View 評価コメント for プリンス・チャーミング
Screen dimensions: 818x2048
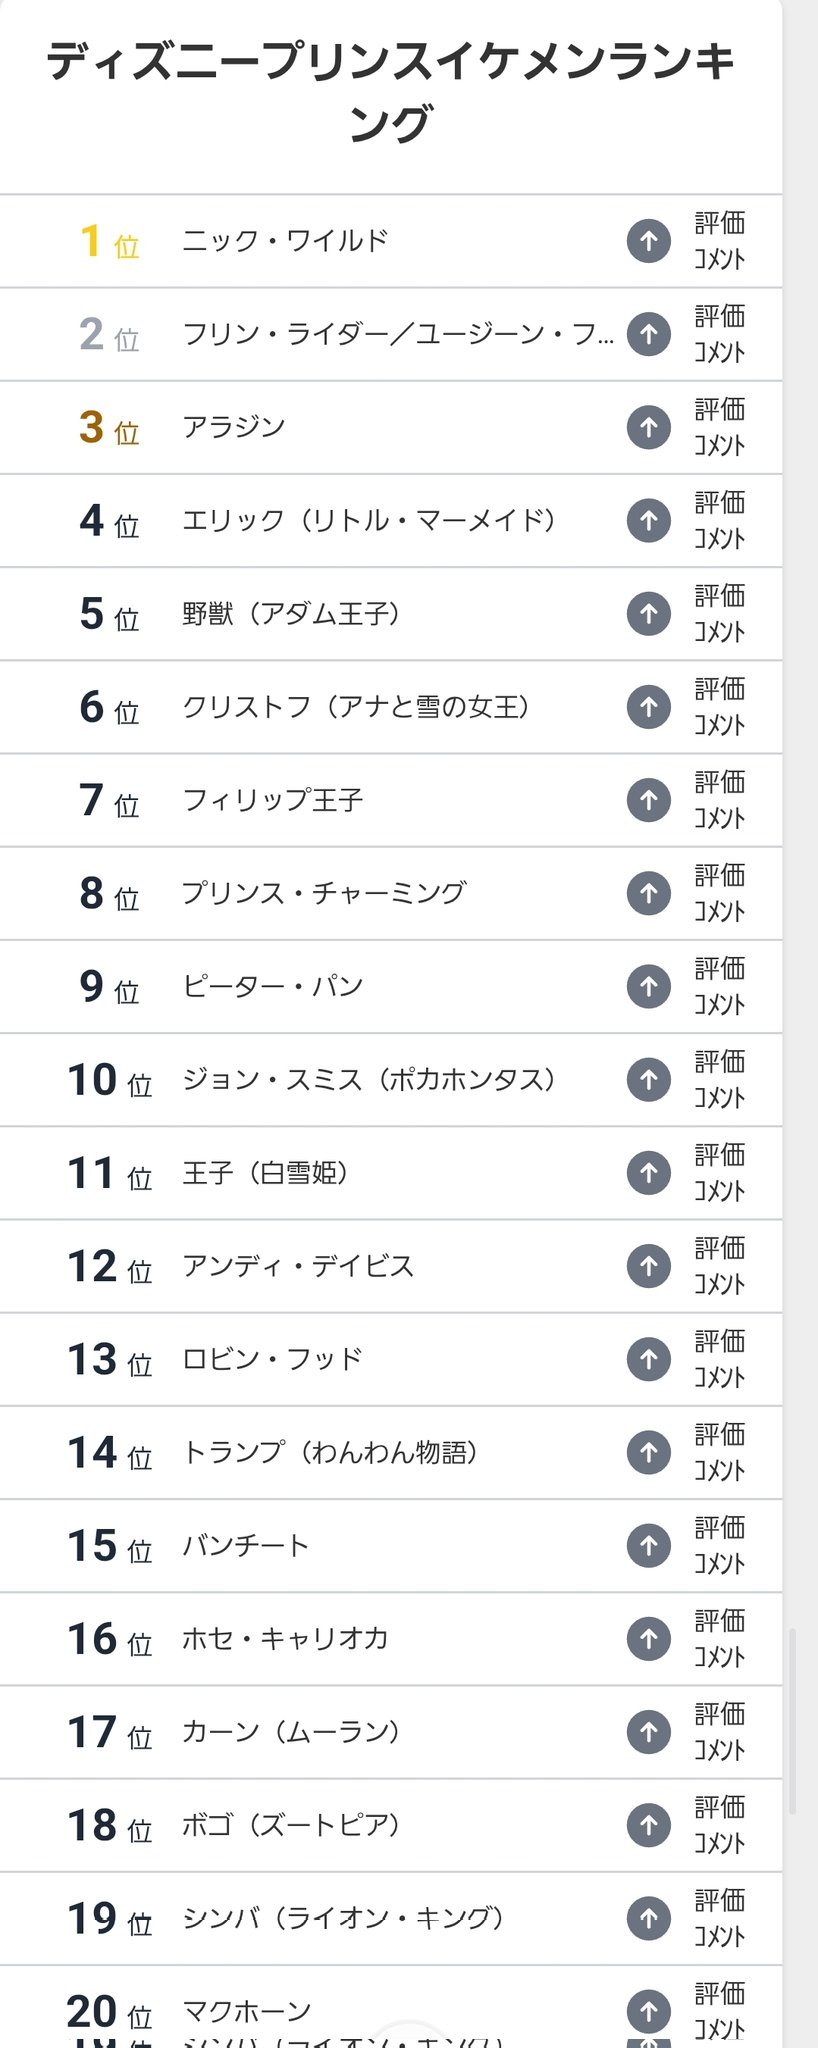pos(719,893)
